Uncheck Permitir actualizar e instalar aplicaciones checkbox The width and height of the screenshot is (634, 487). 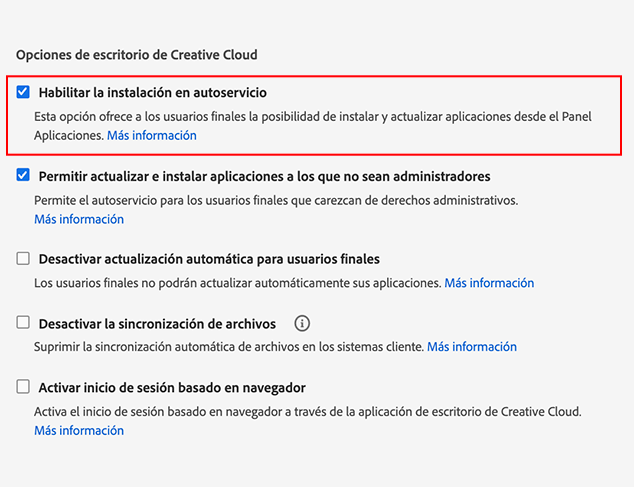(x=24, y=176)
